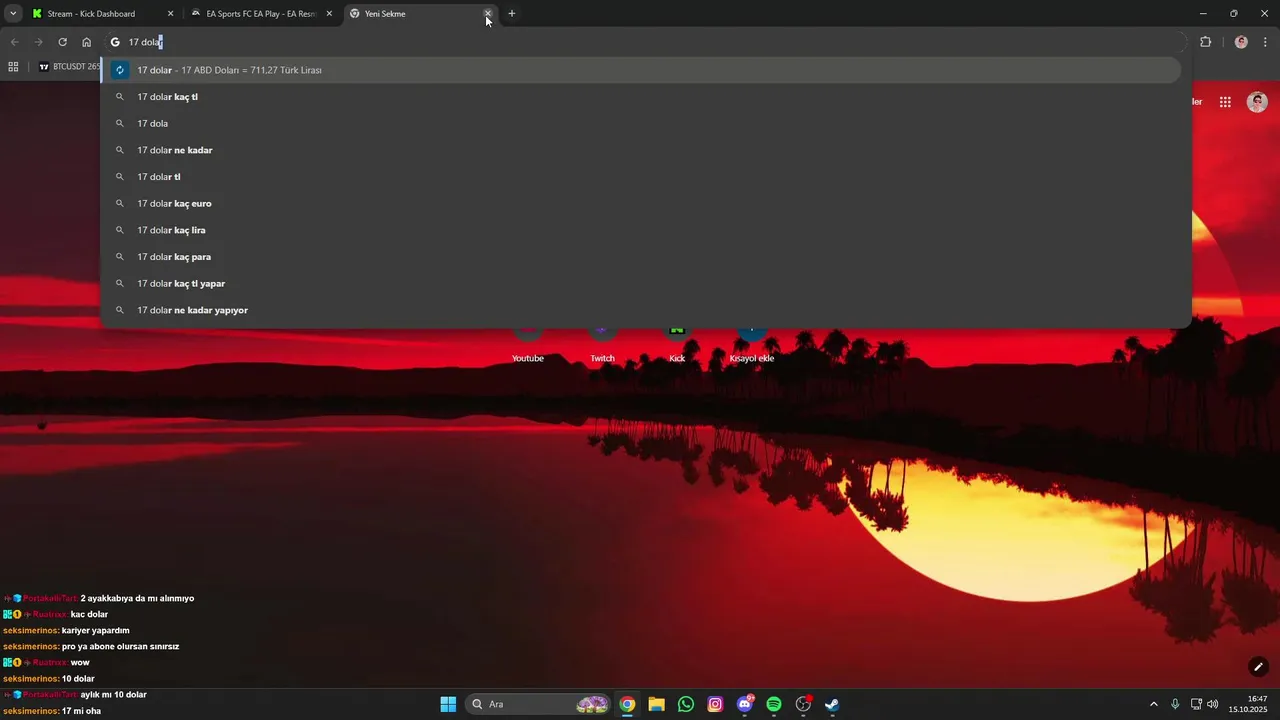Open Chrome from the taskbar
The height and width of the screenshot is (720, 1280).
pos(627,704)
